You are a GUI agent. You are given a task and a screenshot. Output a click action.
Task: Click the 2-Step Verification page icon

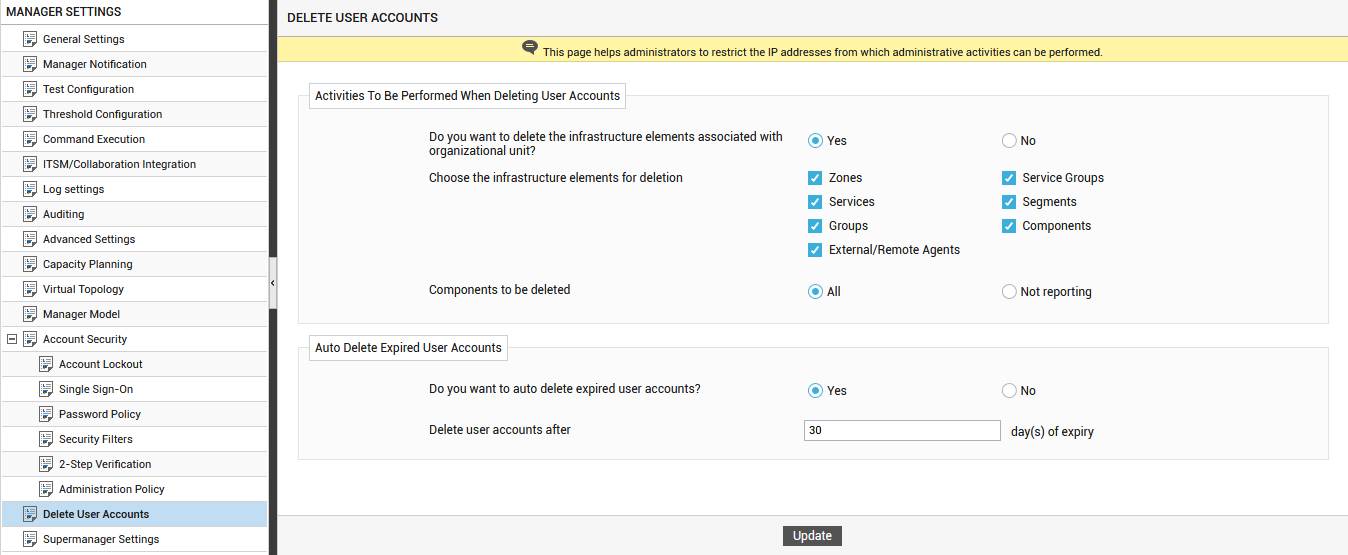click(46, 464)
